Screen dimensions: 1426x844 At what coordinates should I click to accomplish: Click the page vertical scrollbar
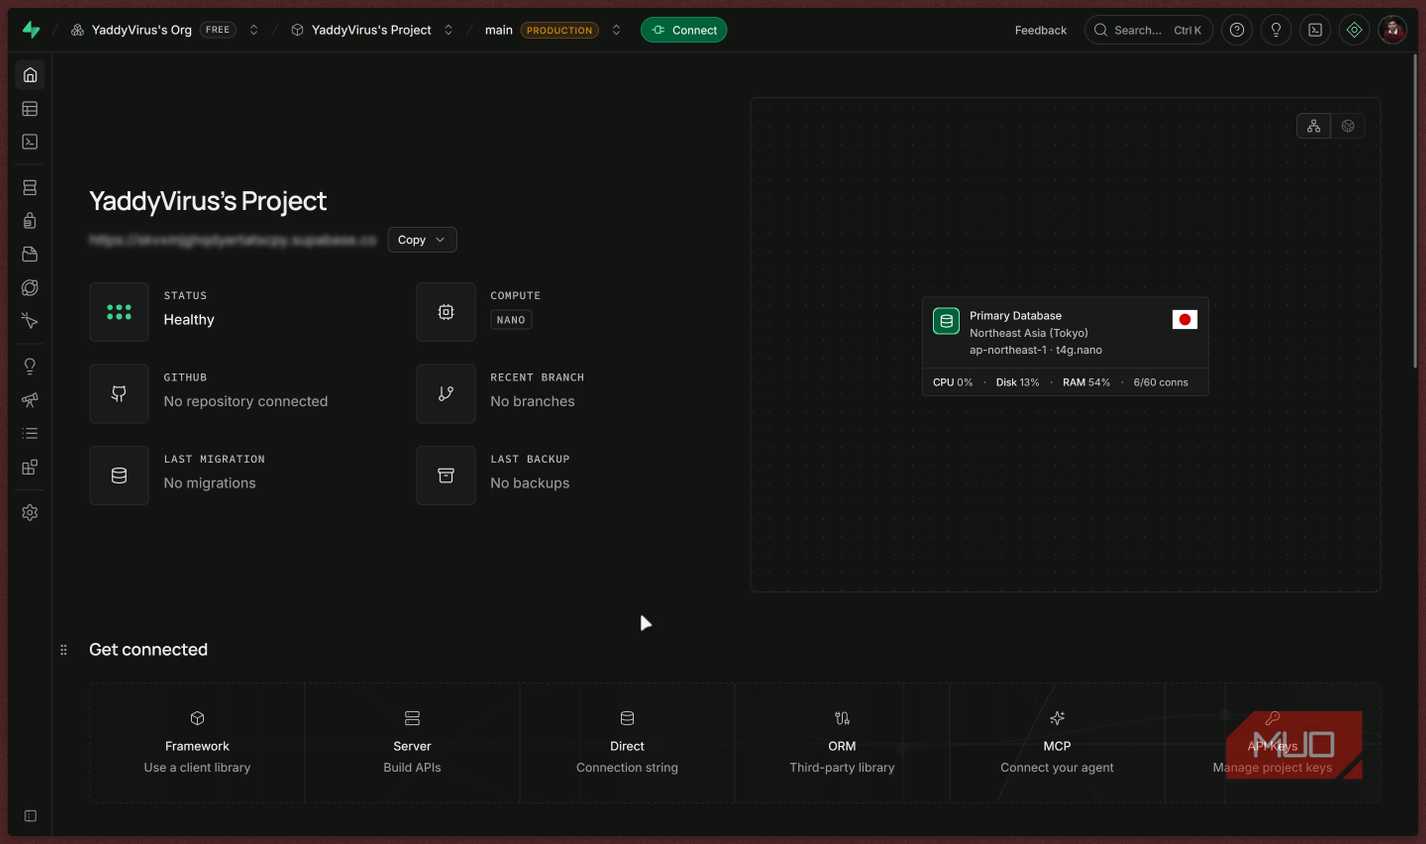coord(1415,212)
